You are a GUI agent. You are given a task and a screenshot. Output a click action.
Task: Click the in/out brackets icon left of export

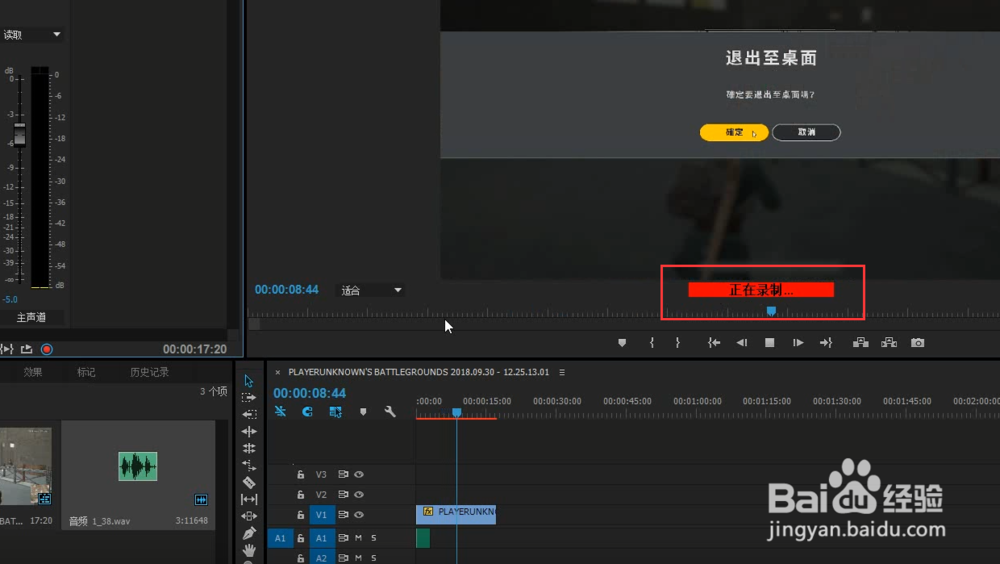pyautogui.click(x=6, y=349)
